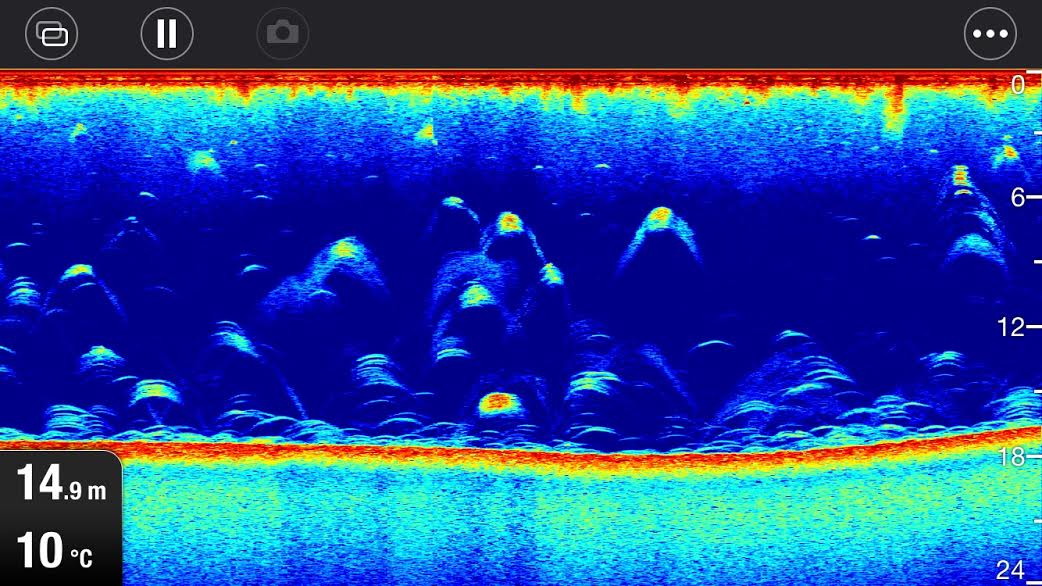The image size is (1042, 586).
Task: Open the three-dot more options menu
Action: click(990, 34)
